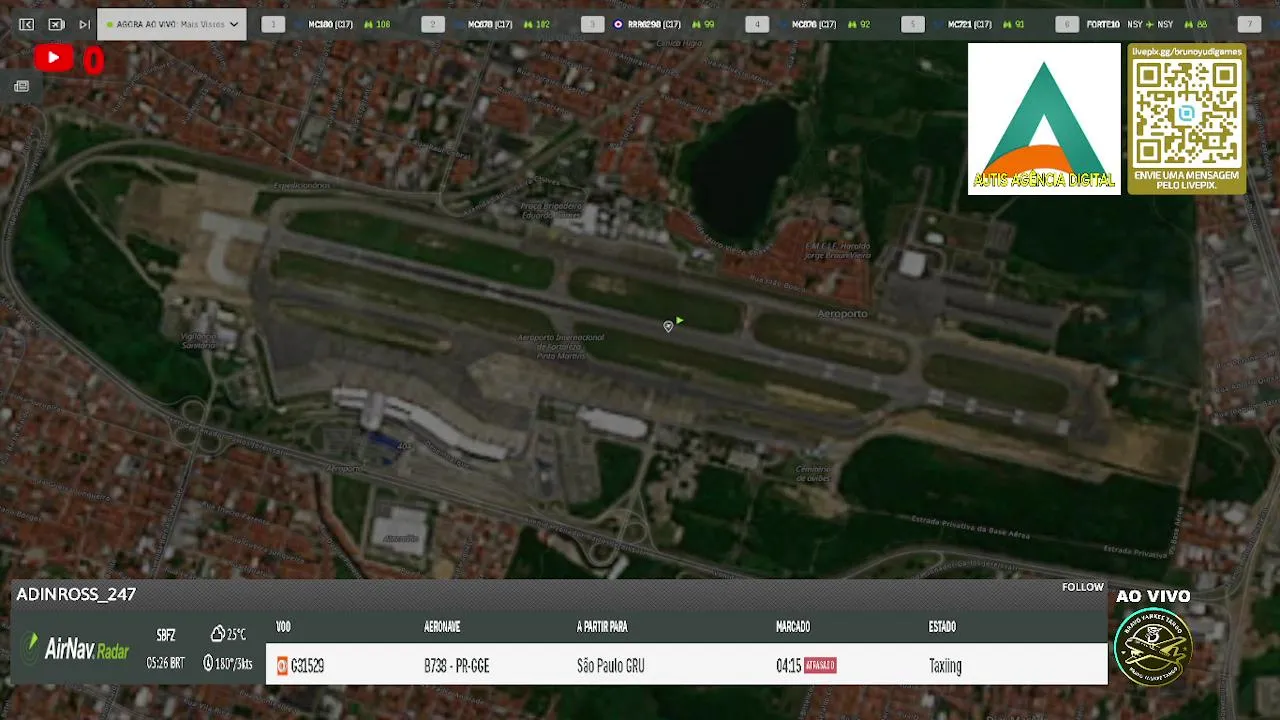Click the red ATRASADO delay badge
This screenshot has height=720, width=1280.
coord(820,665)
